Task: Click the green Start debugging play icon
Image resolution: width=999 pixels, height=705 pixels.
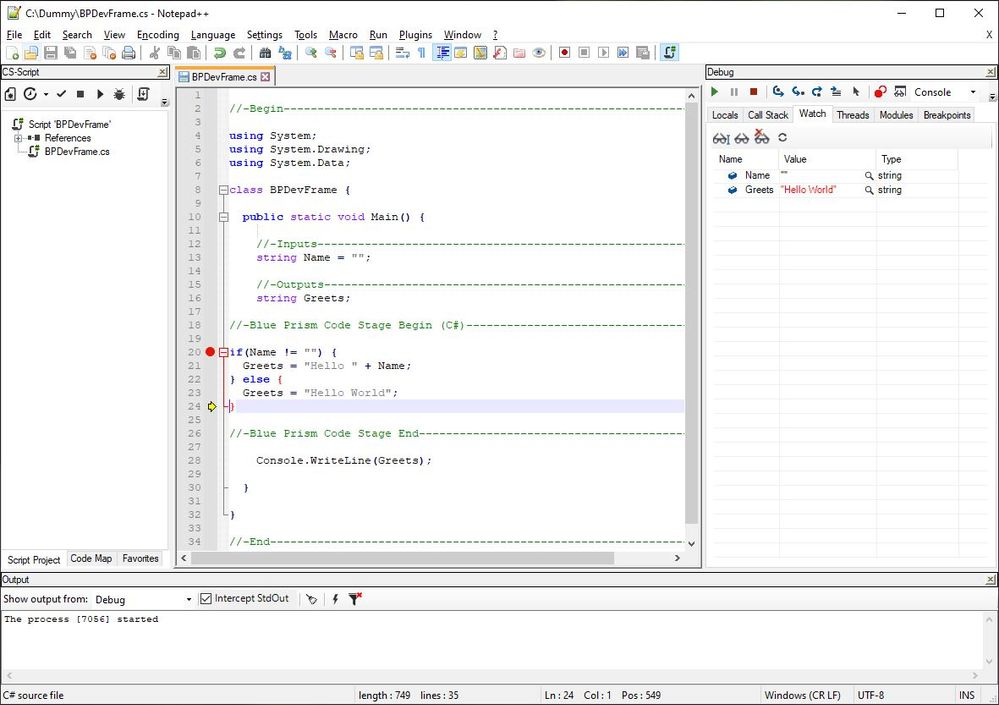Action: [x=715, y=92]
